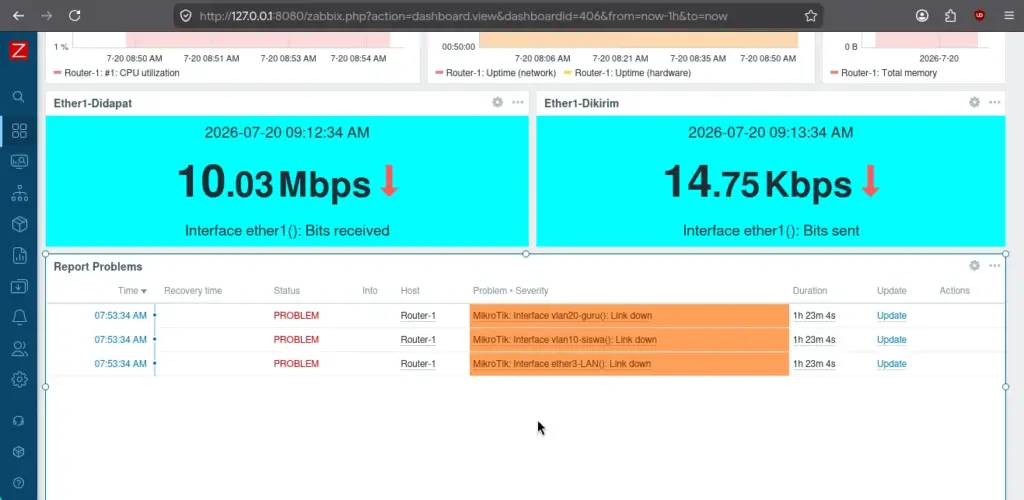Open the sidebar search icon
Viewport: 1024px width, 500px height.
[x=18, y=97]
